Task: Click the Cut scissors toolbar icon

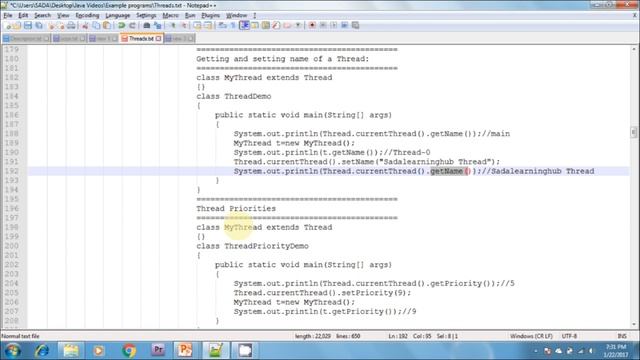Action: 85,25
